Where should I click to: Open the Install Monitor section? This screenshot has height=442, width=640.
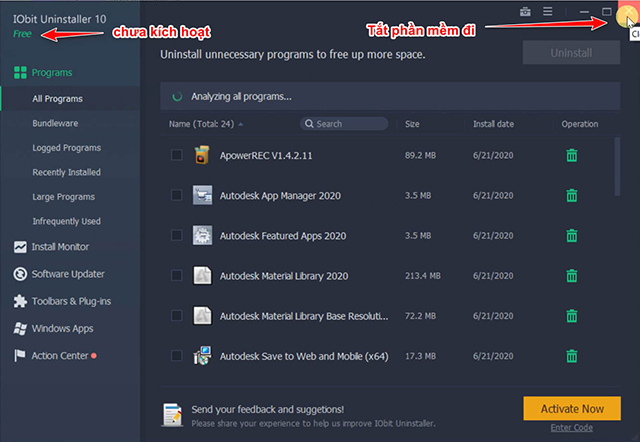click(60, 247)
